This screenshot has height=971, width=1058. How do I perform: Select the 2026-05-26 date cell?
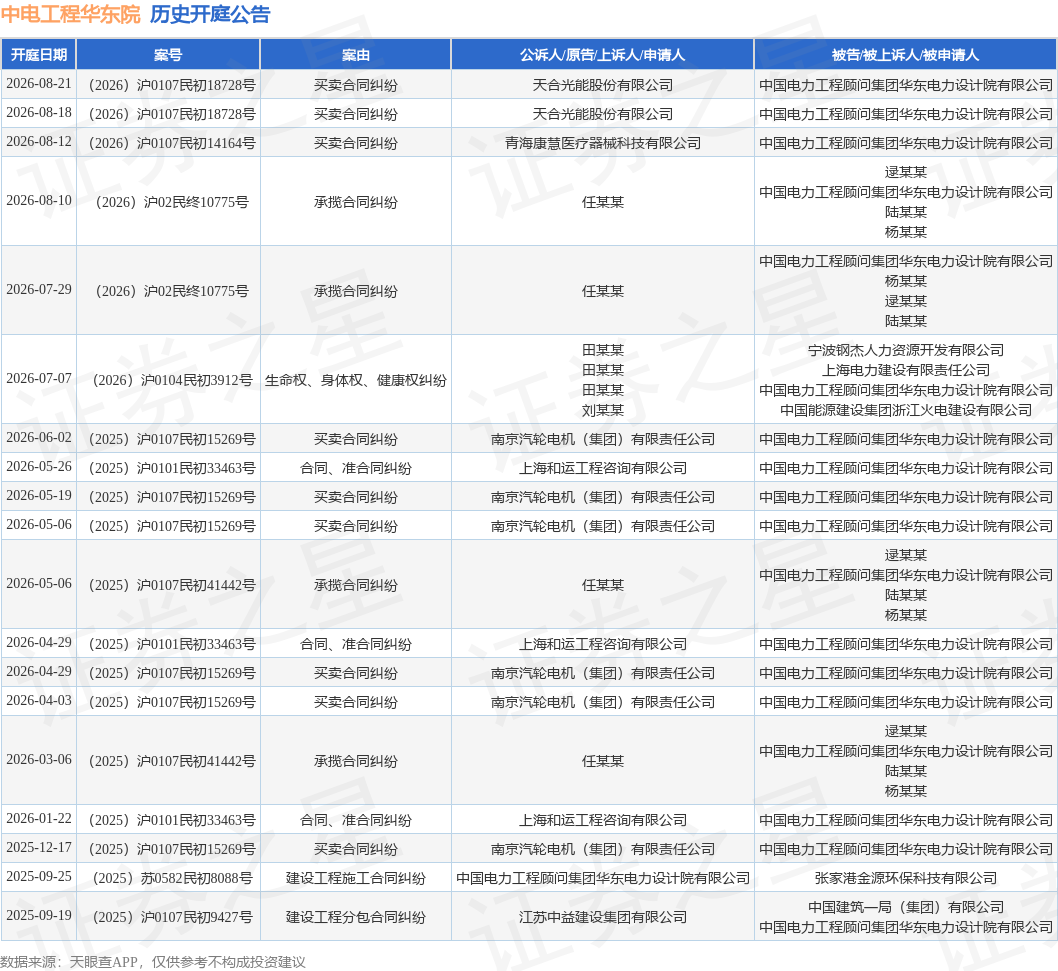(38, 467)
